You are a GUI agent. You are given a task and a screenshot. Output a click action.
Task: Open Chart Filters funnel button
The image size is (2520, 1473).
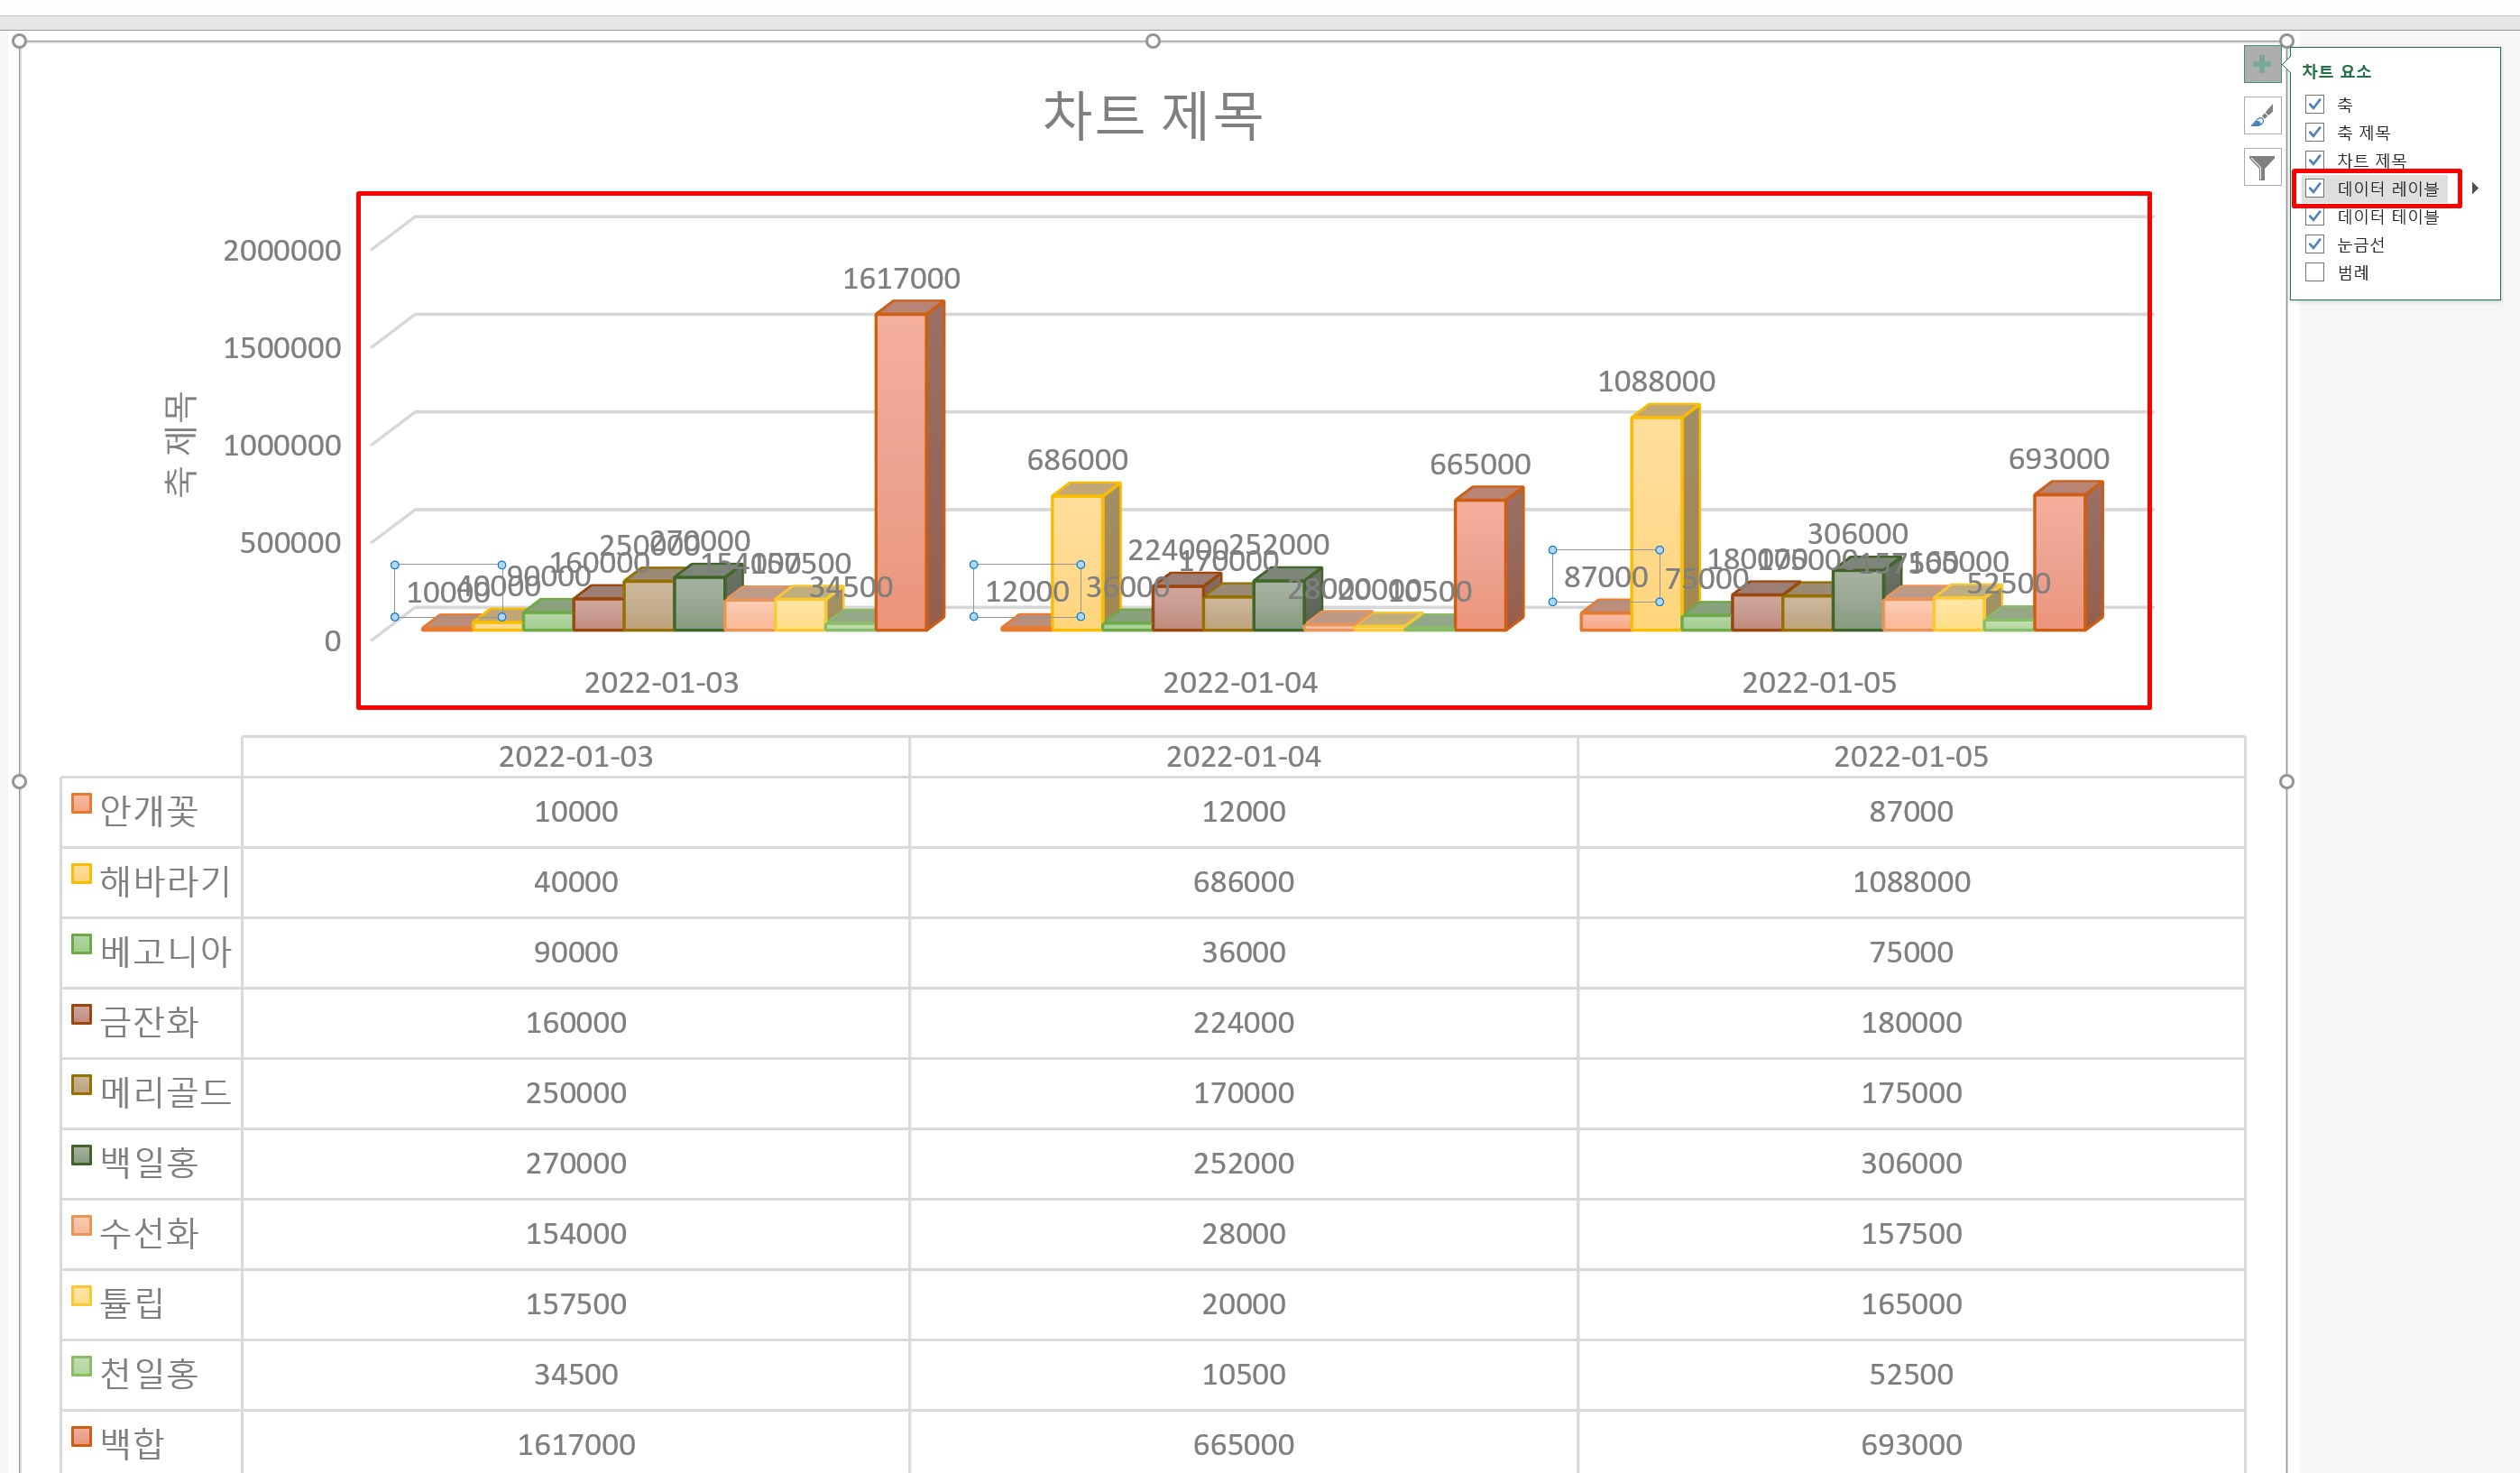tap(2261, 167)
